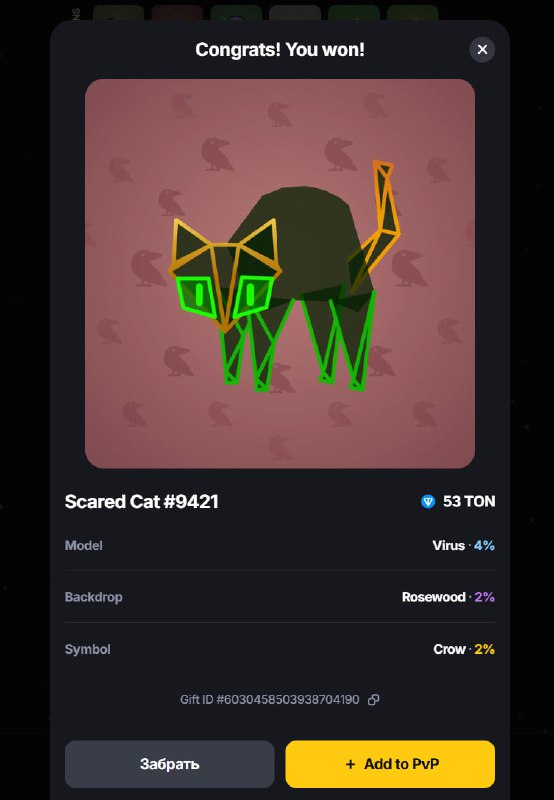Select the Rosewood backdrop value
The image size is (554, 800).
pos(434,597)
